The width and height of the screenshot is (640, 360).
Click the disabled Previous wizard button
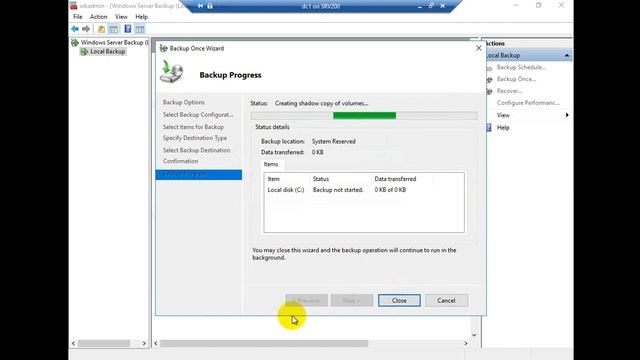pyautogui.click(x=307, y=300)
